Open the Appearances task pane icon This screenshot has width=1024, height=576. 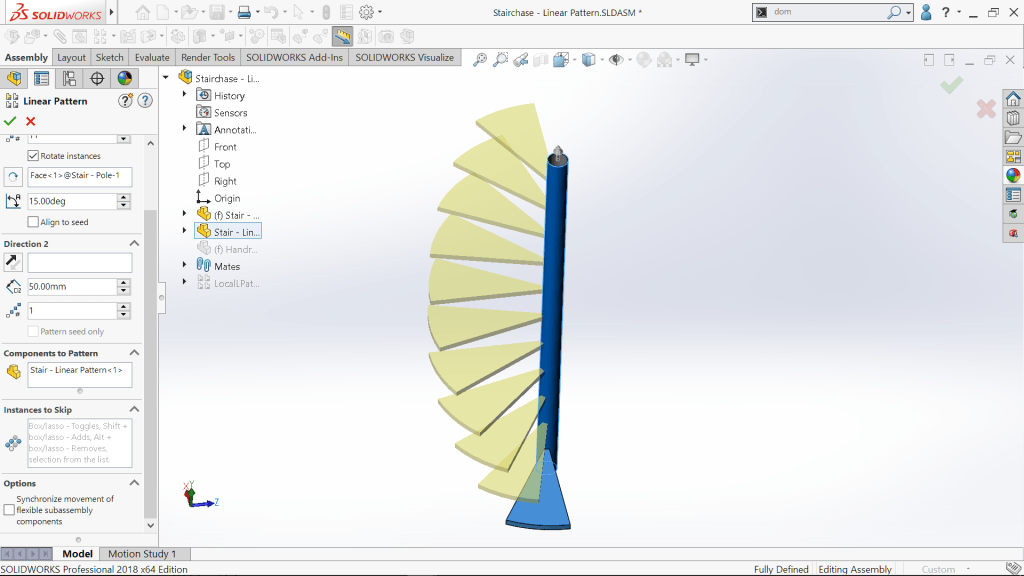click(x=1013, y=175)
